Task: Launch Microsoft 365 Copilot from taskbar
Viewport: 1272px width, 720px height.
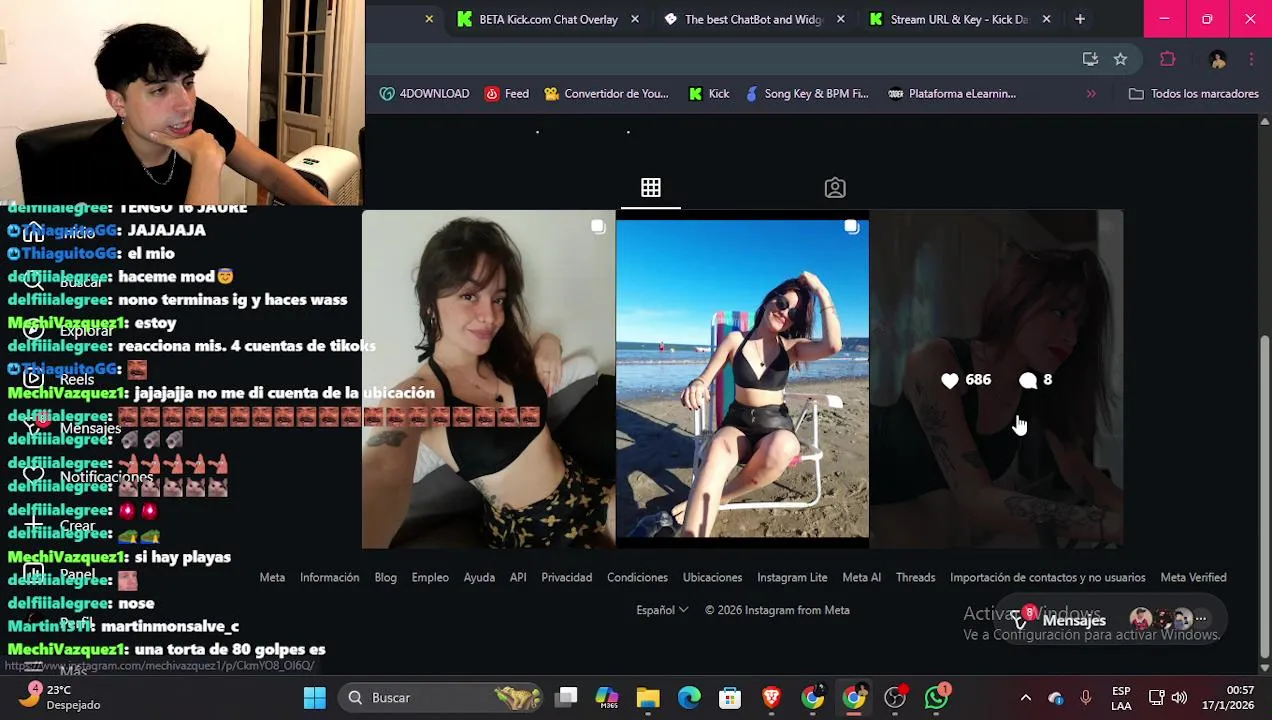Action: pos(607,698)
